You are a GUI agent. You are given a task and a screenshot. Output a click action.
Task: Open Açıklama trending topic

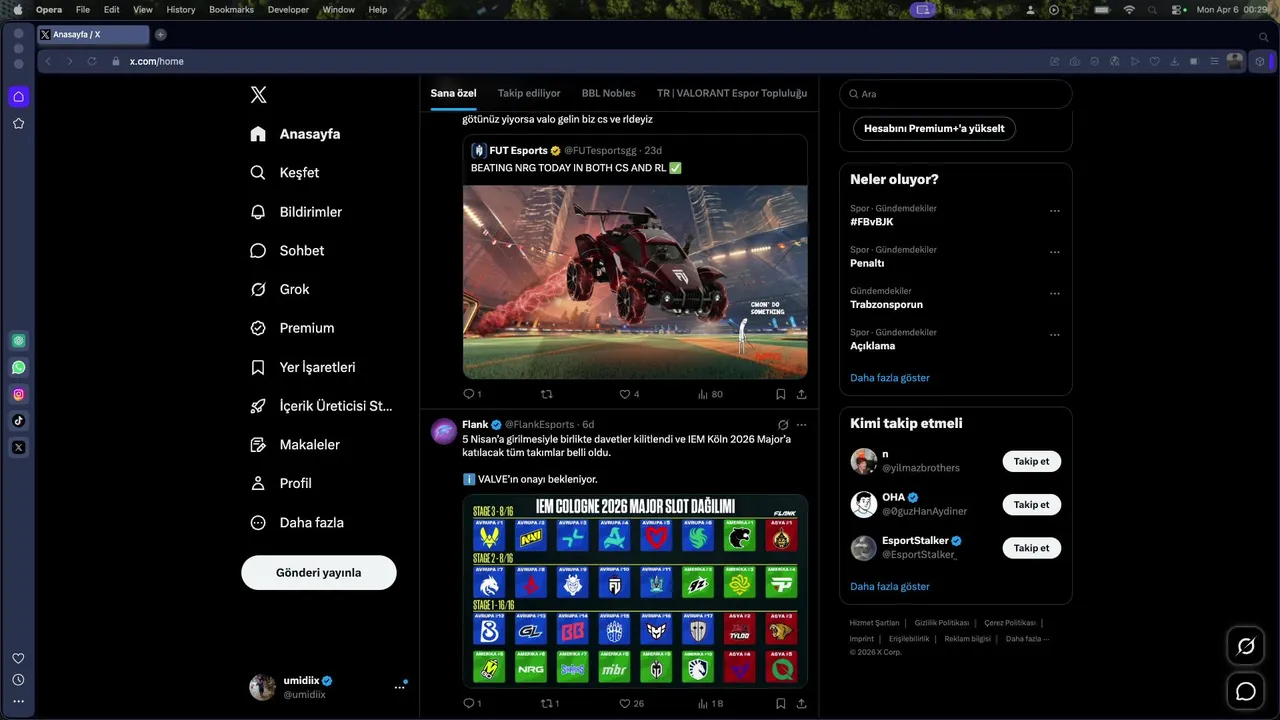[872, 346]
